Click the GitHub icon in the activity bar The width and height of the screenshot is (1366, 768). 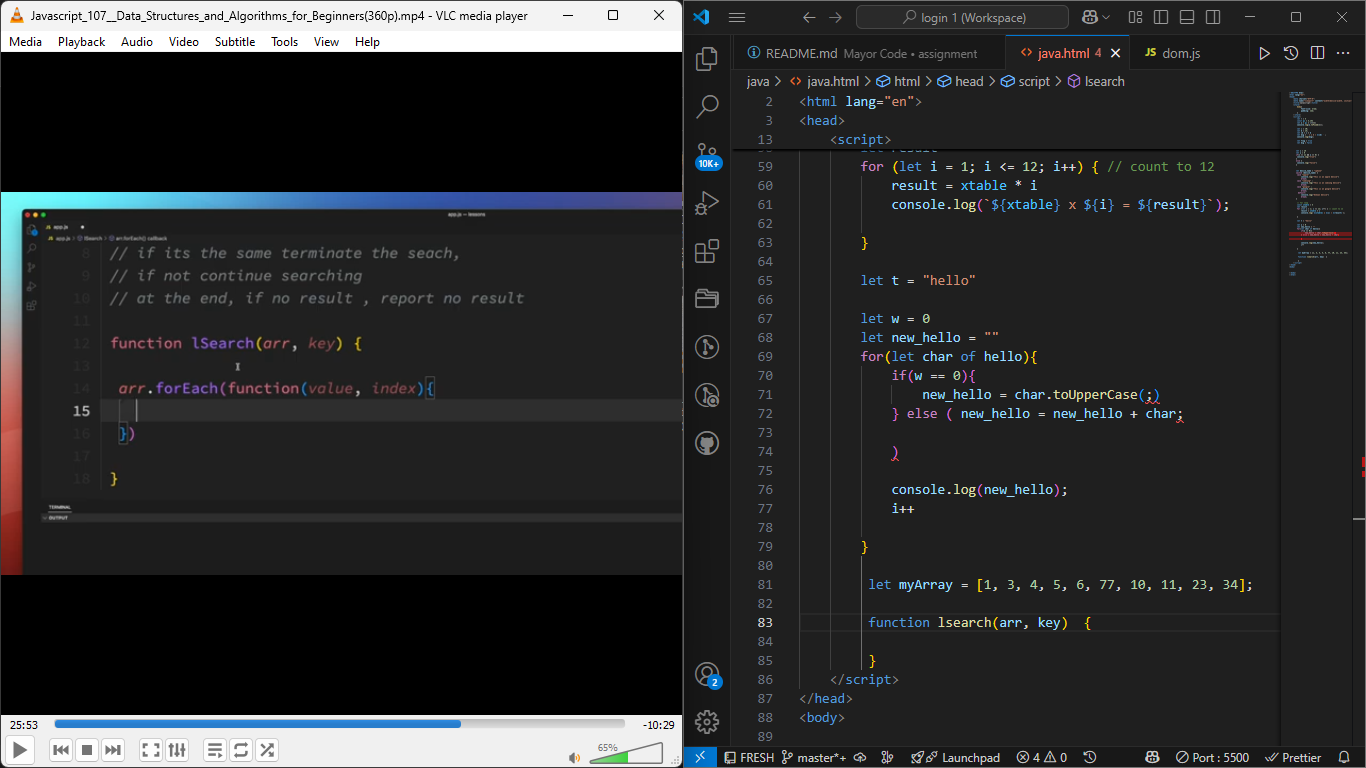pyautogui.click(x=707, y=443)
